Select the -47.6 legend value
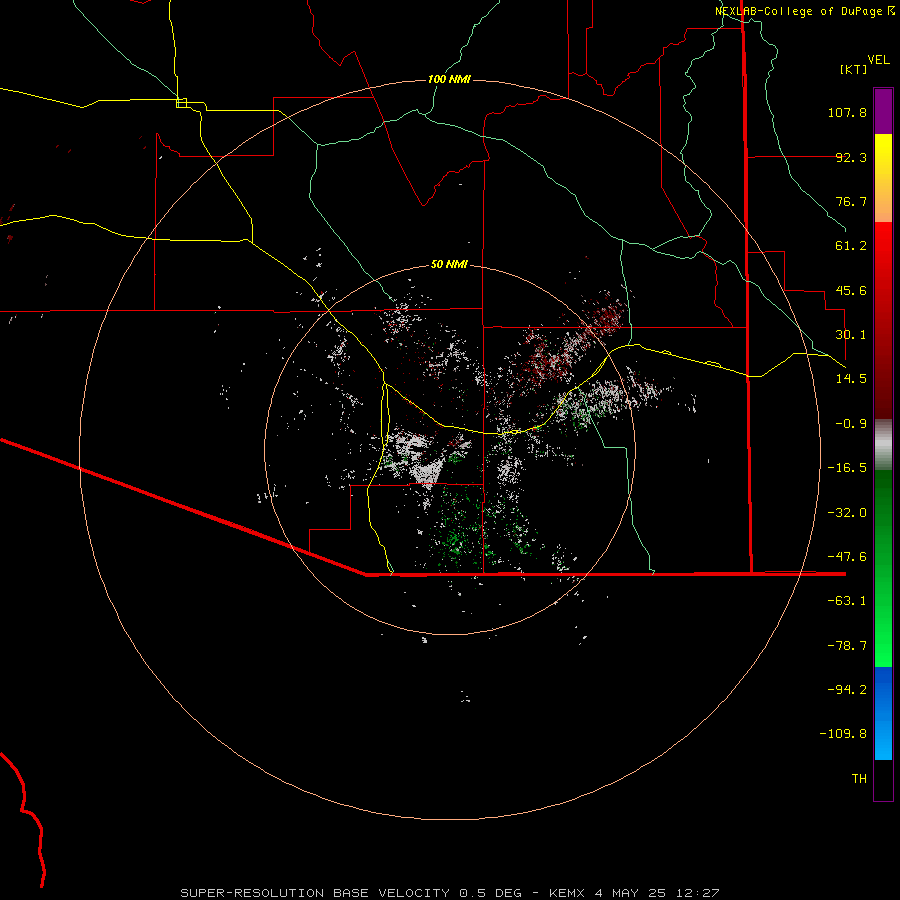Image resolution: width=900 pixels, height=900 pixels. tap(847, 557)
